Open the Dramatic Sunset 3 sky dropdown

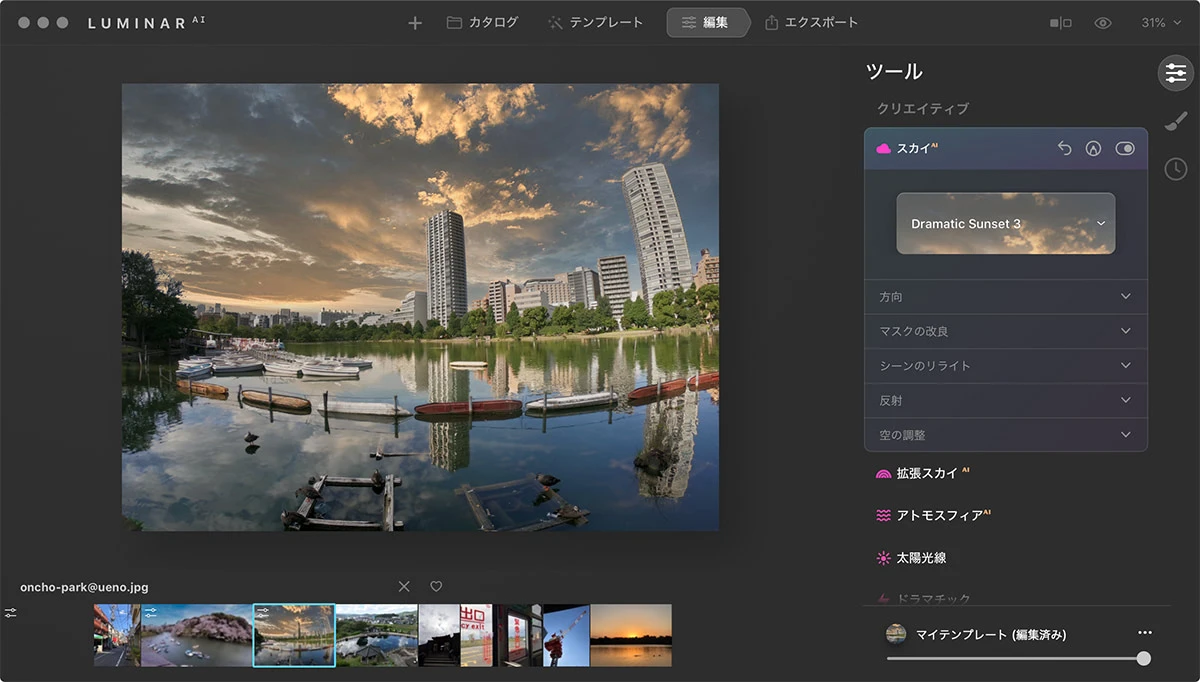tap(1006, 223)
